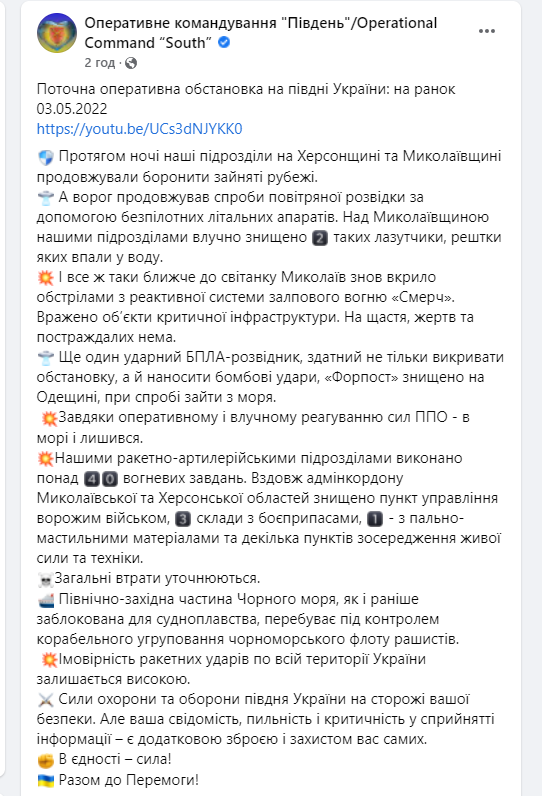Click the blue verified badge icon
This screenshot has height=796, width=542.
(x=224, y=43)
